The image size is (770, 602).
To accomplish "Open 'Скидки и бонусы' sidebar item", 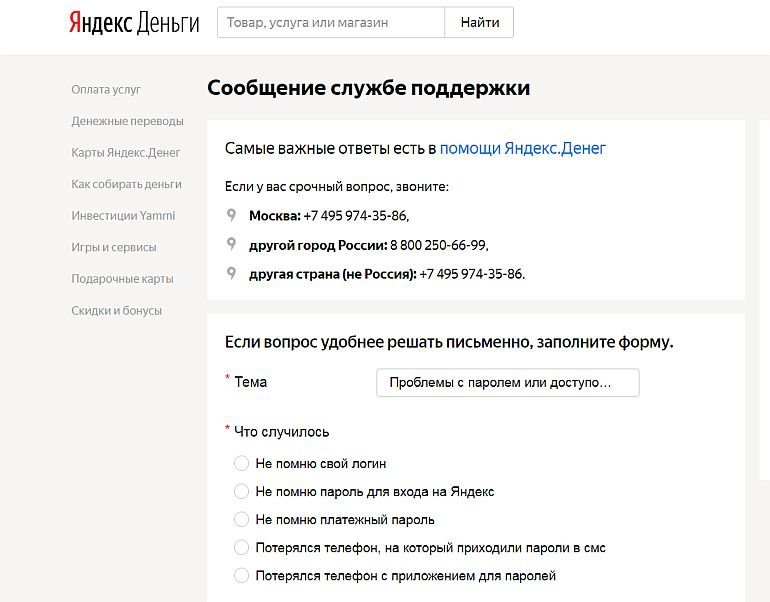I will click(x=116, y=310).
